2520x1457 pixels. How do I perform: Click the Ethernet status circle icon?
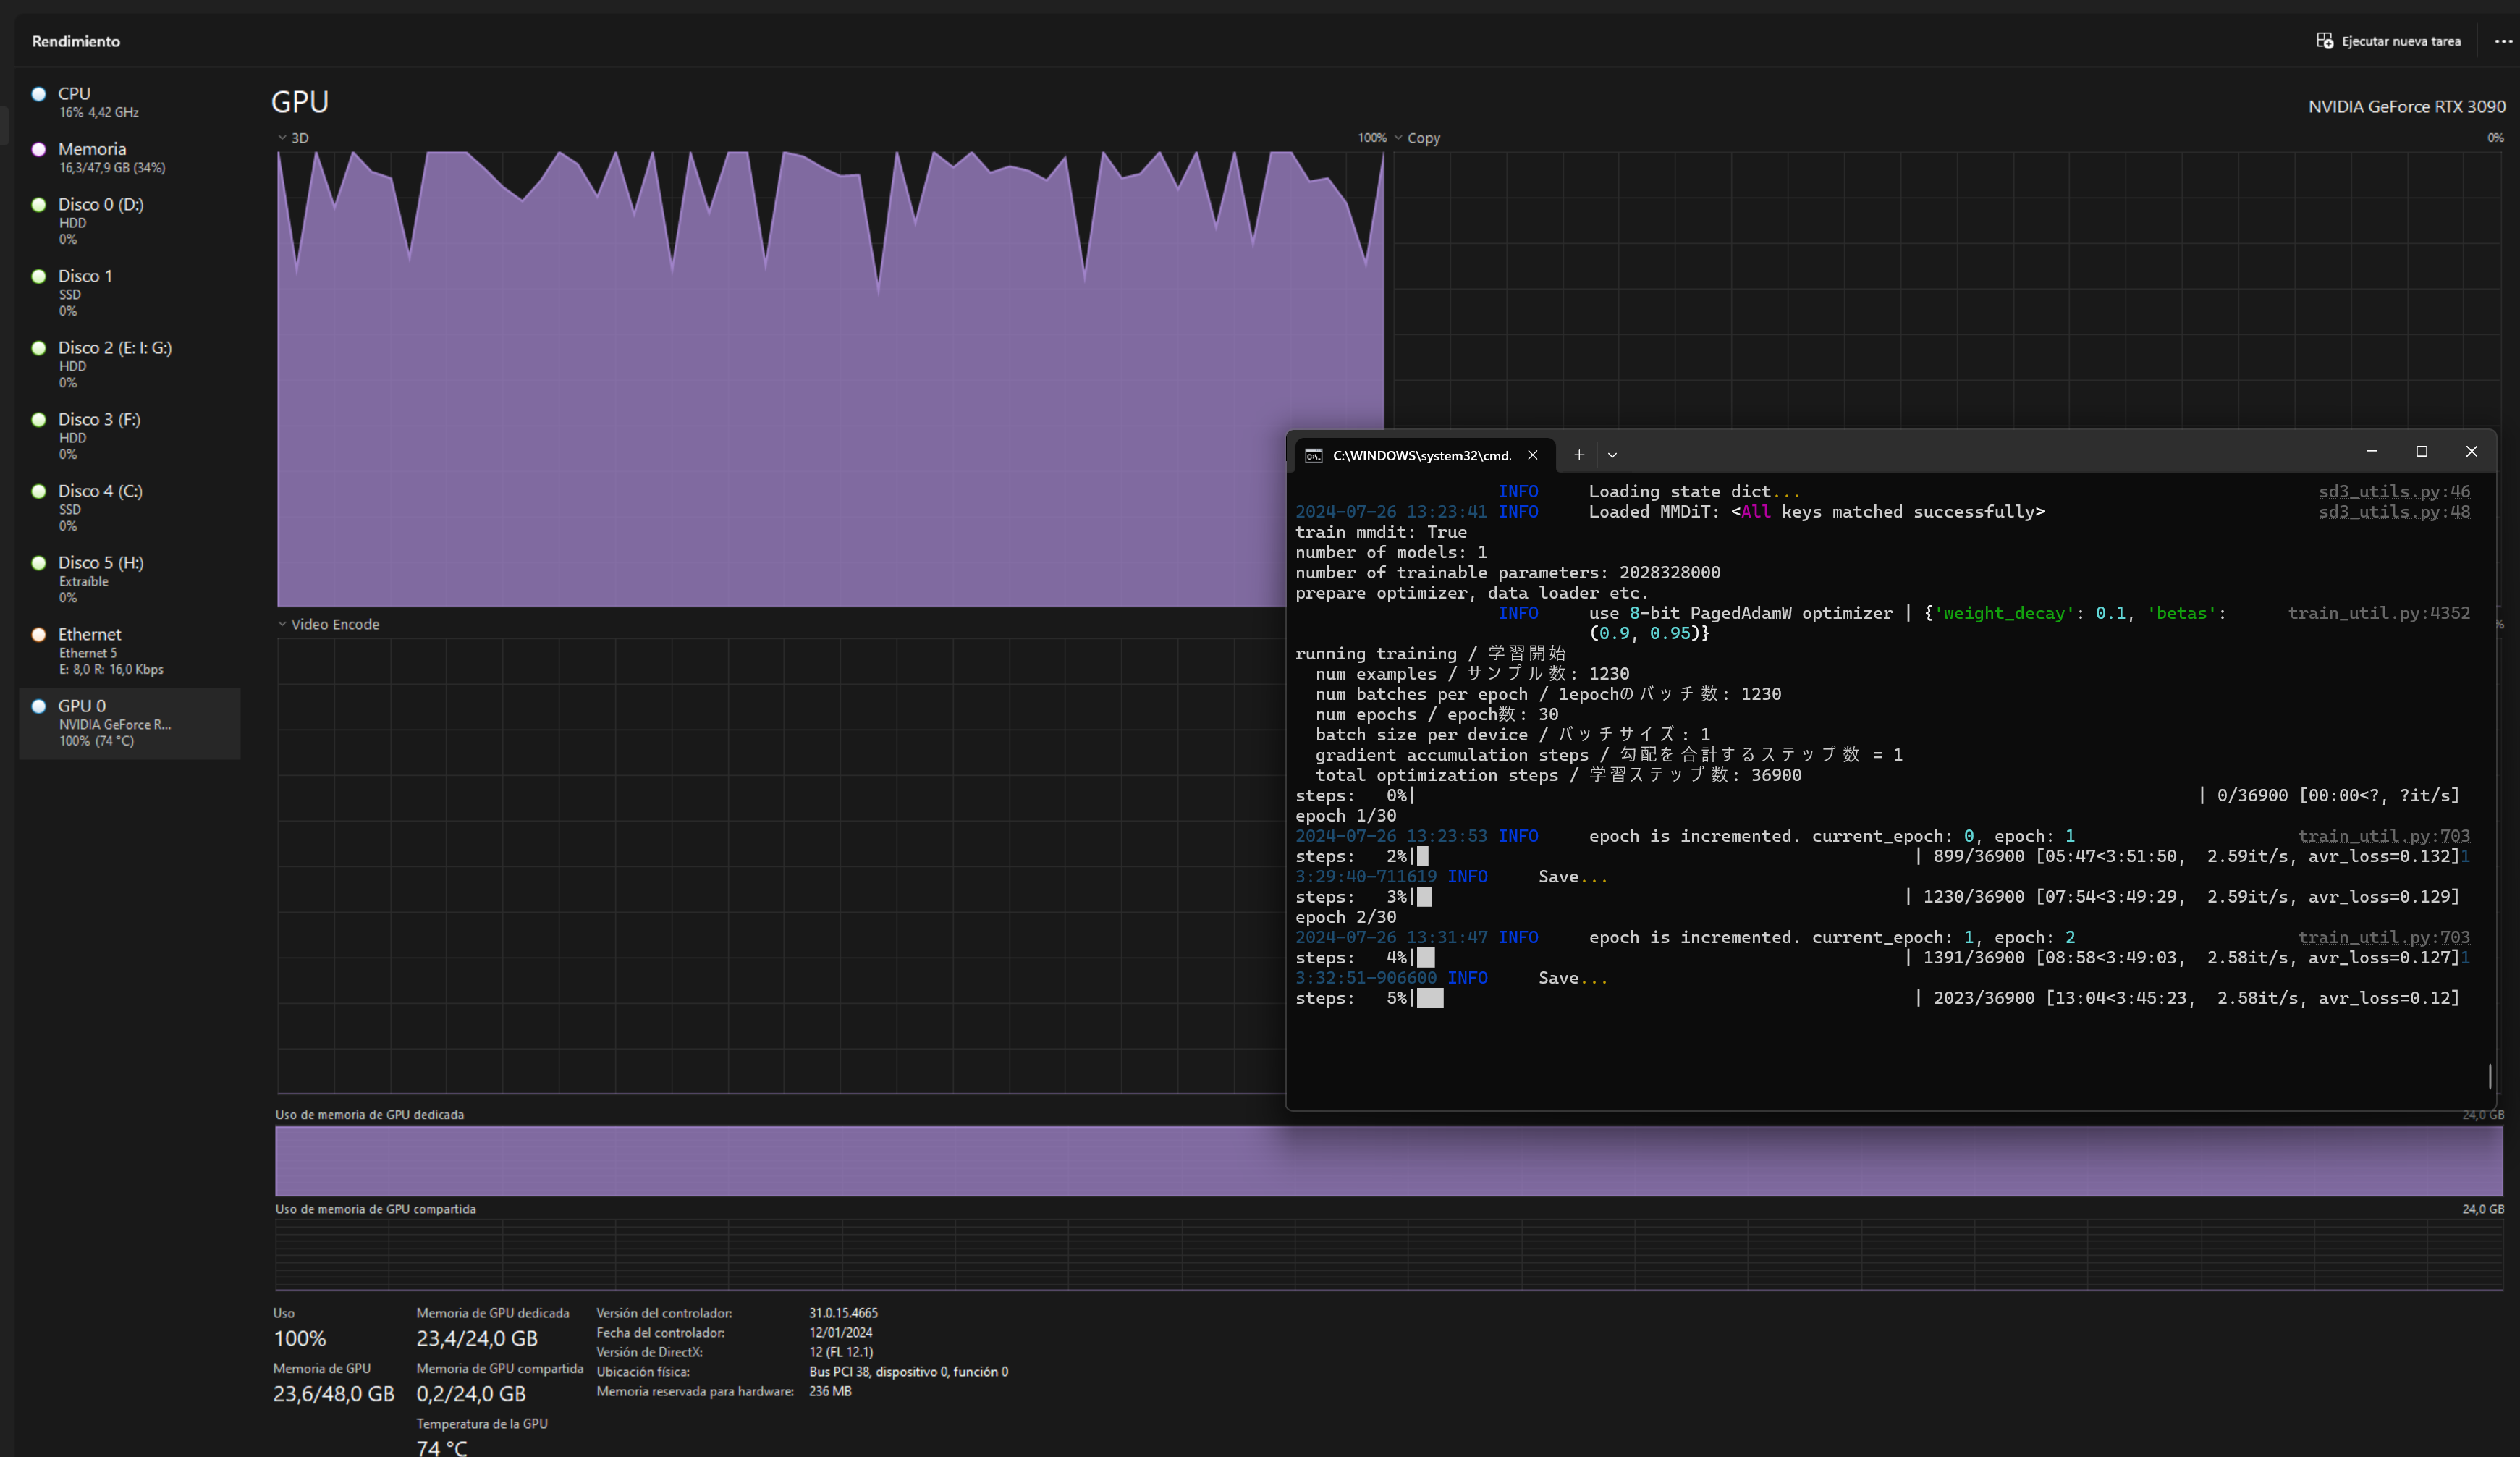39,634
